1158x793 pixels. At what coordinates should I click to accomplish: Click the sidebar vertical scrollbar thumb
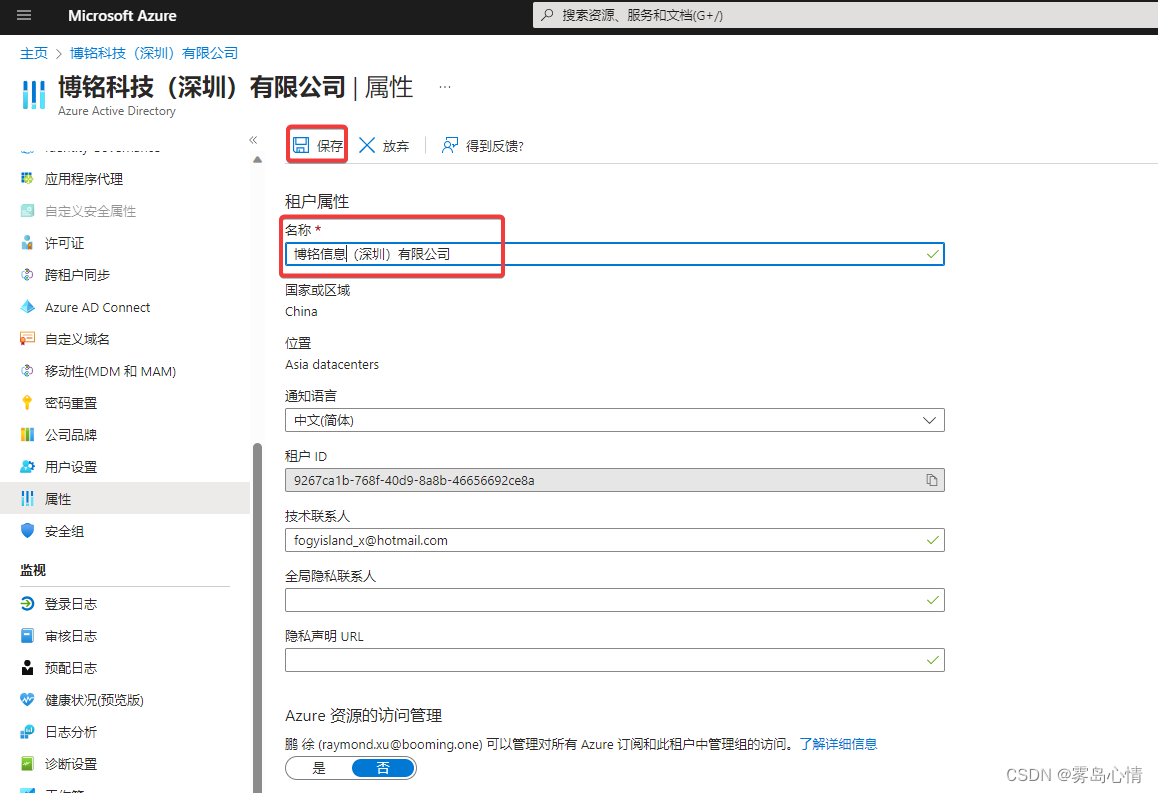pos(257,617)
